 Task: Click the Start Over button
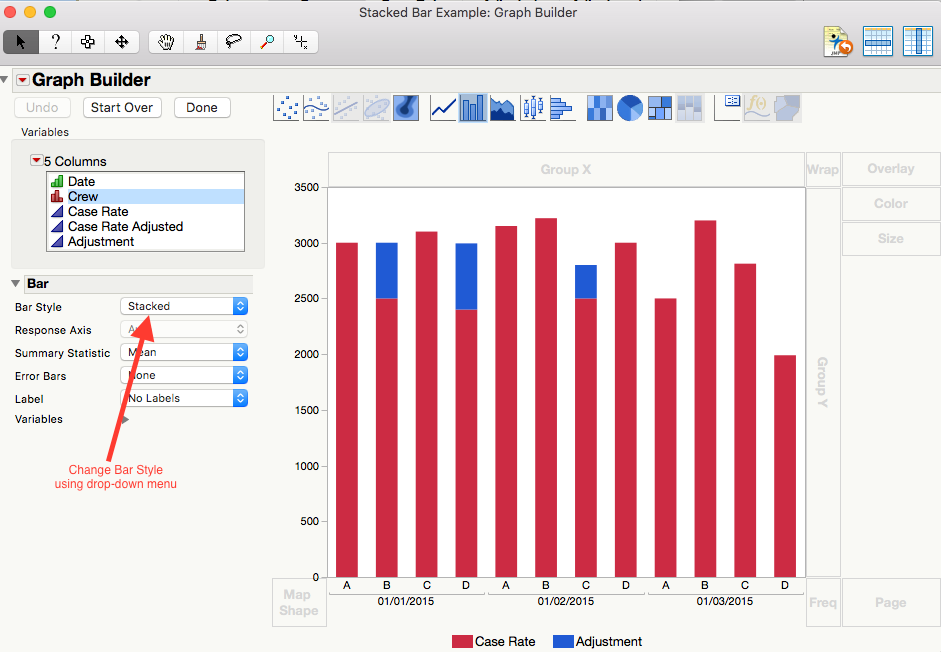122,107
